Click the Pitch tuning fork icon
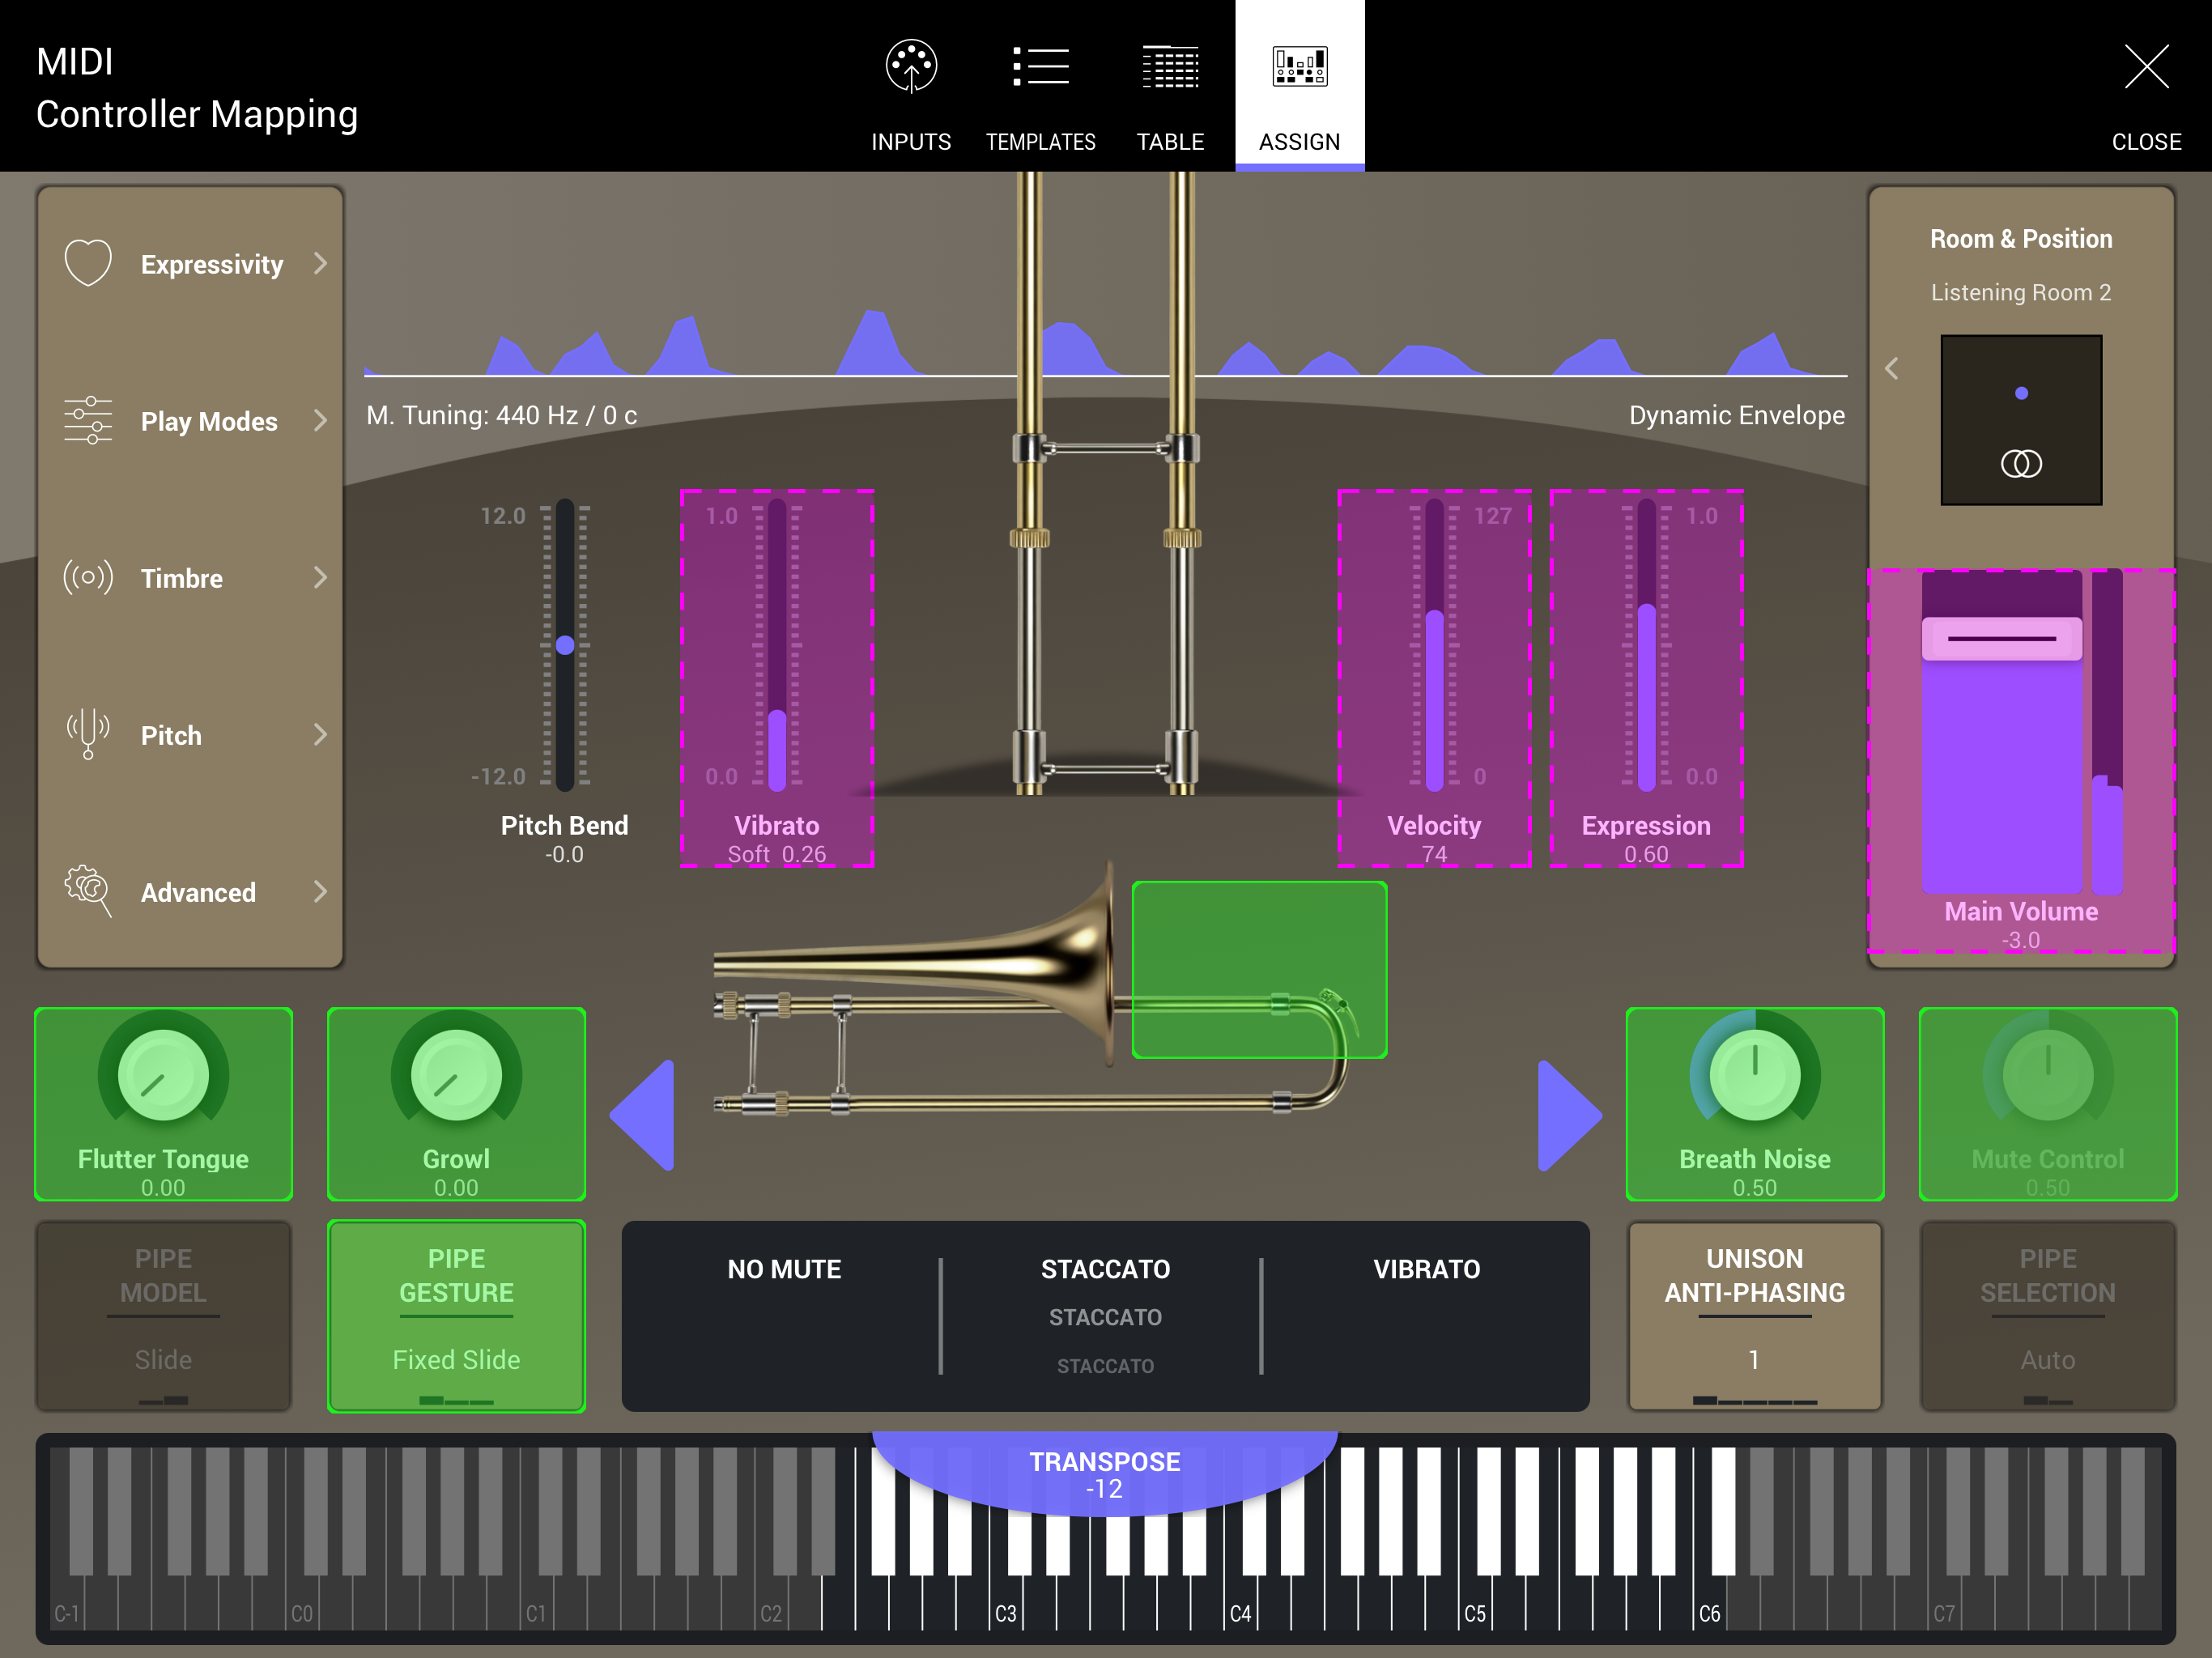Viewport: 2212px width, 1658px height. 88,734
